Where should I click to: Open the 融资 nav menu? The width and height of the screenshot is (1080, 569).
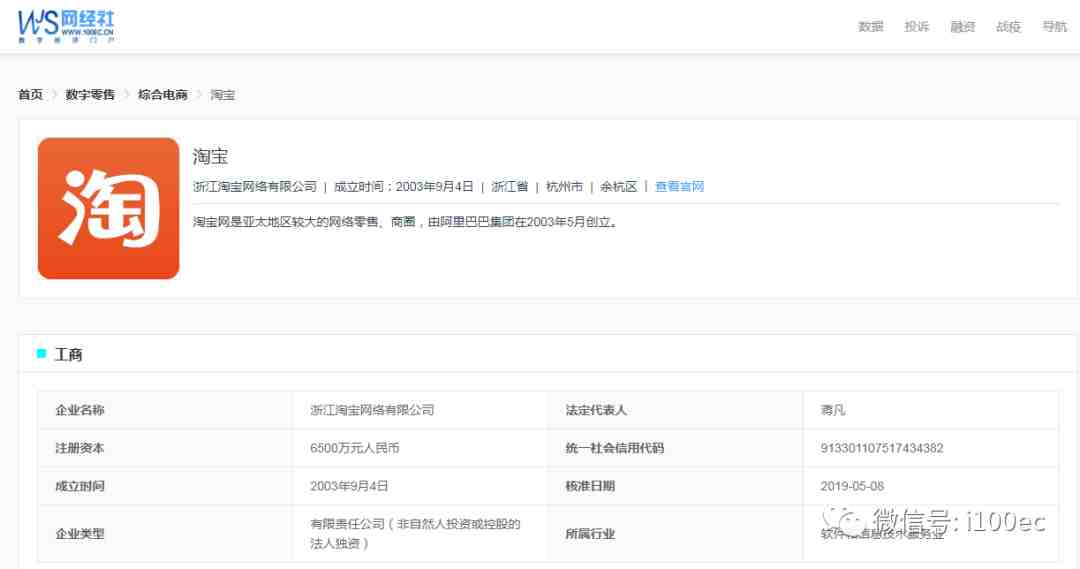(x=963, y=27)
